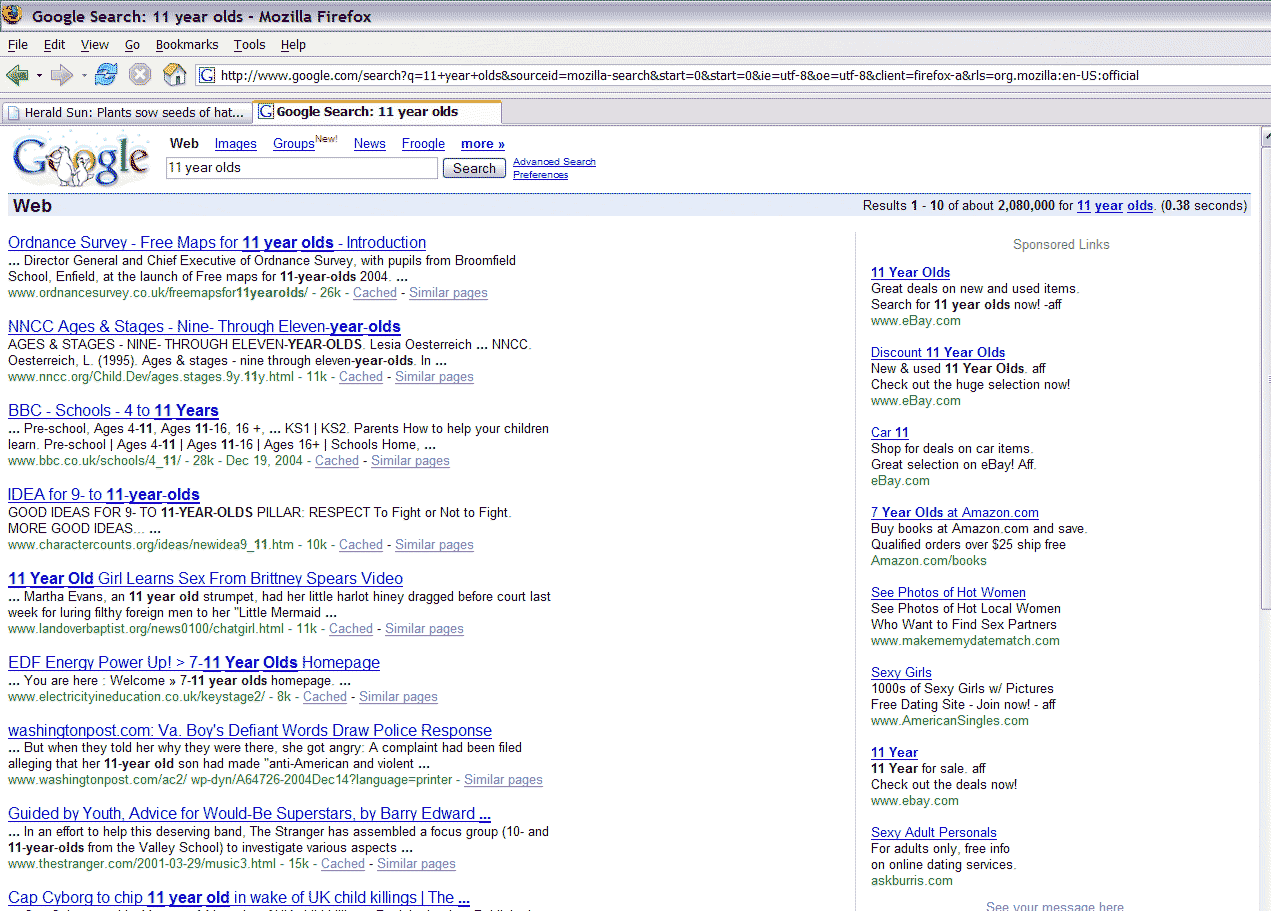The image size is (1271, 911).
Task: Open Ordnance Survey Free Maps result
Action: (x=217, y=243)
